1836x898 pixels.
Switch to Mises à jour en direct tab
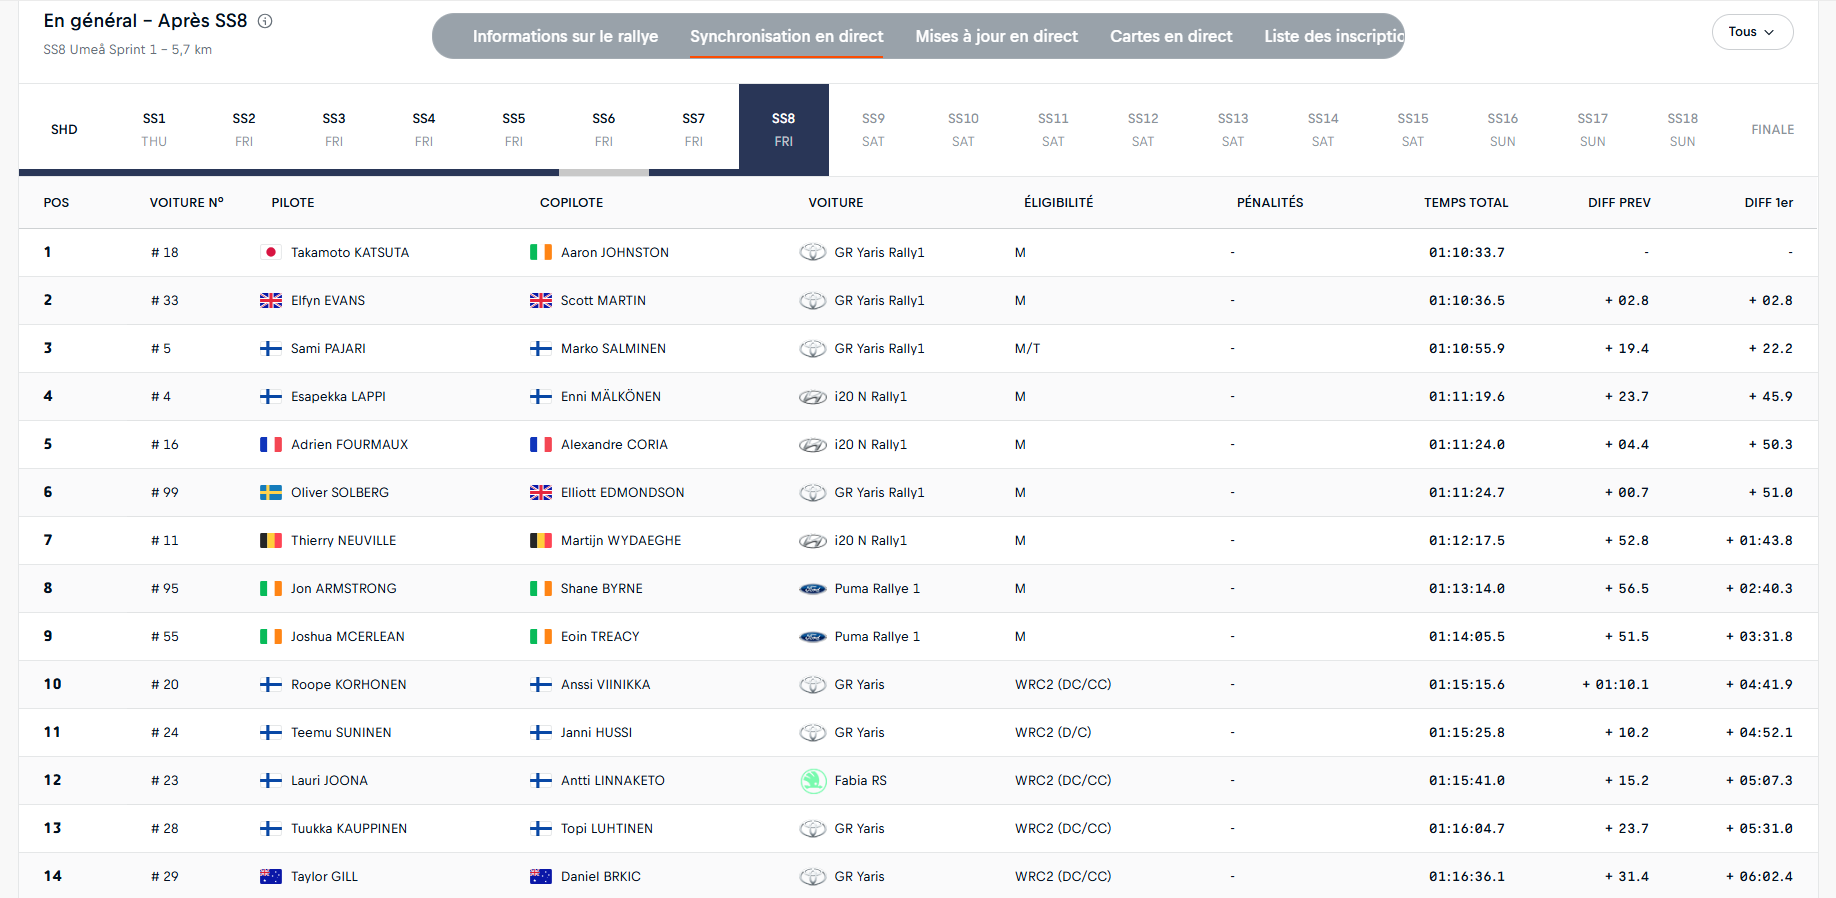point(996,36)
